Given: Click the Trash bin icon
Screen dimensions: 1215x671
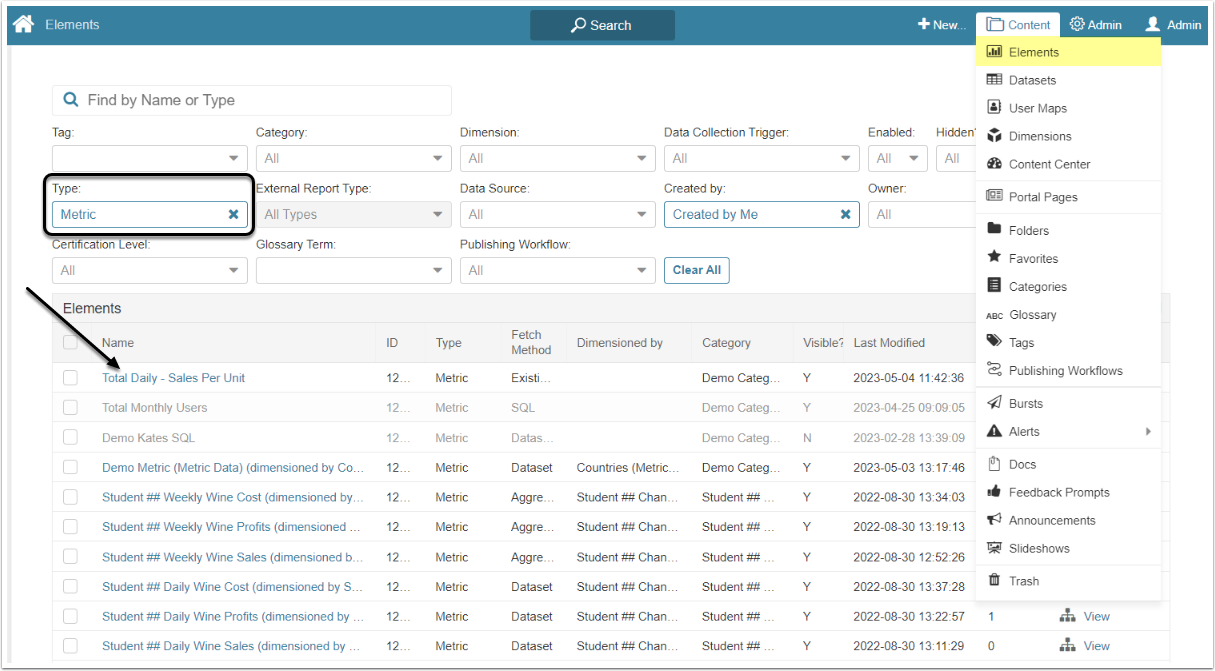Looking at the screenshot, I should click(x=994, y=581).
